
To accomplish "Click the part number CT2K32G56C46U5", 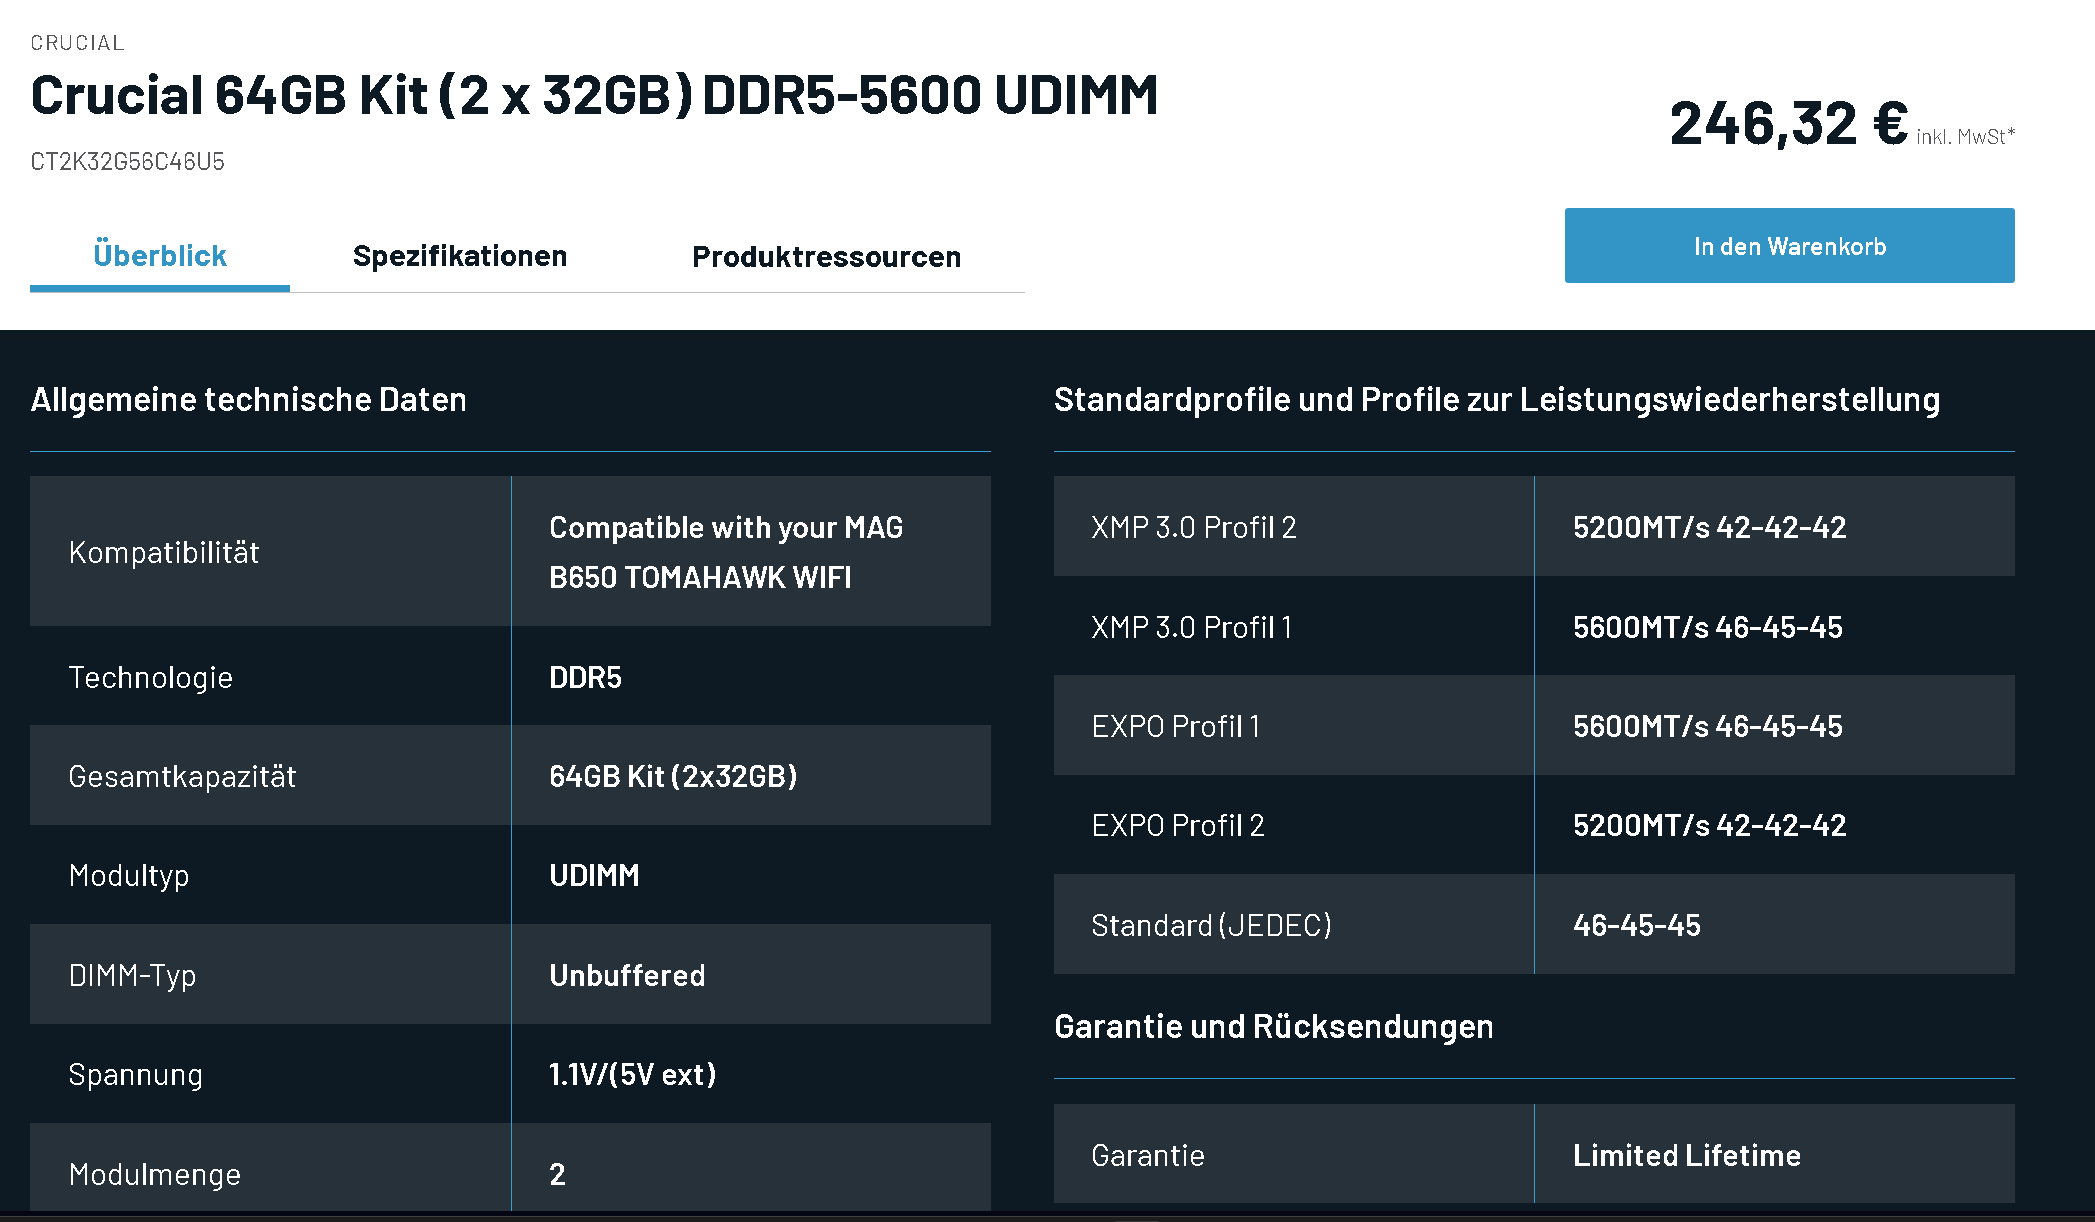I will tap(127, 162).
